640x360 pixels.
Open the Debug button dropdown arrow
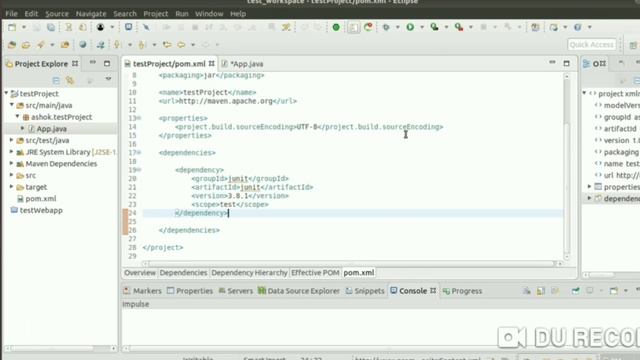click(x=398, y=27)
